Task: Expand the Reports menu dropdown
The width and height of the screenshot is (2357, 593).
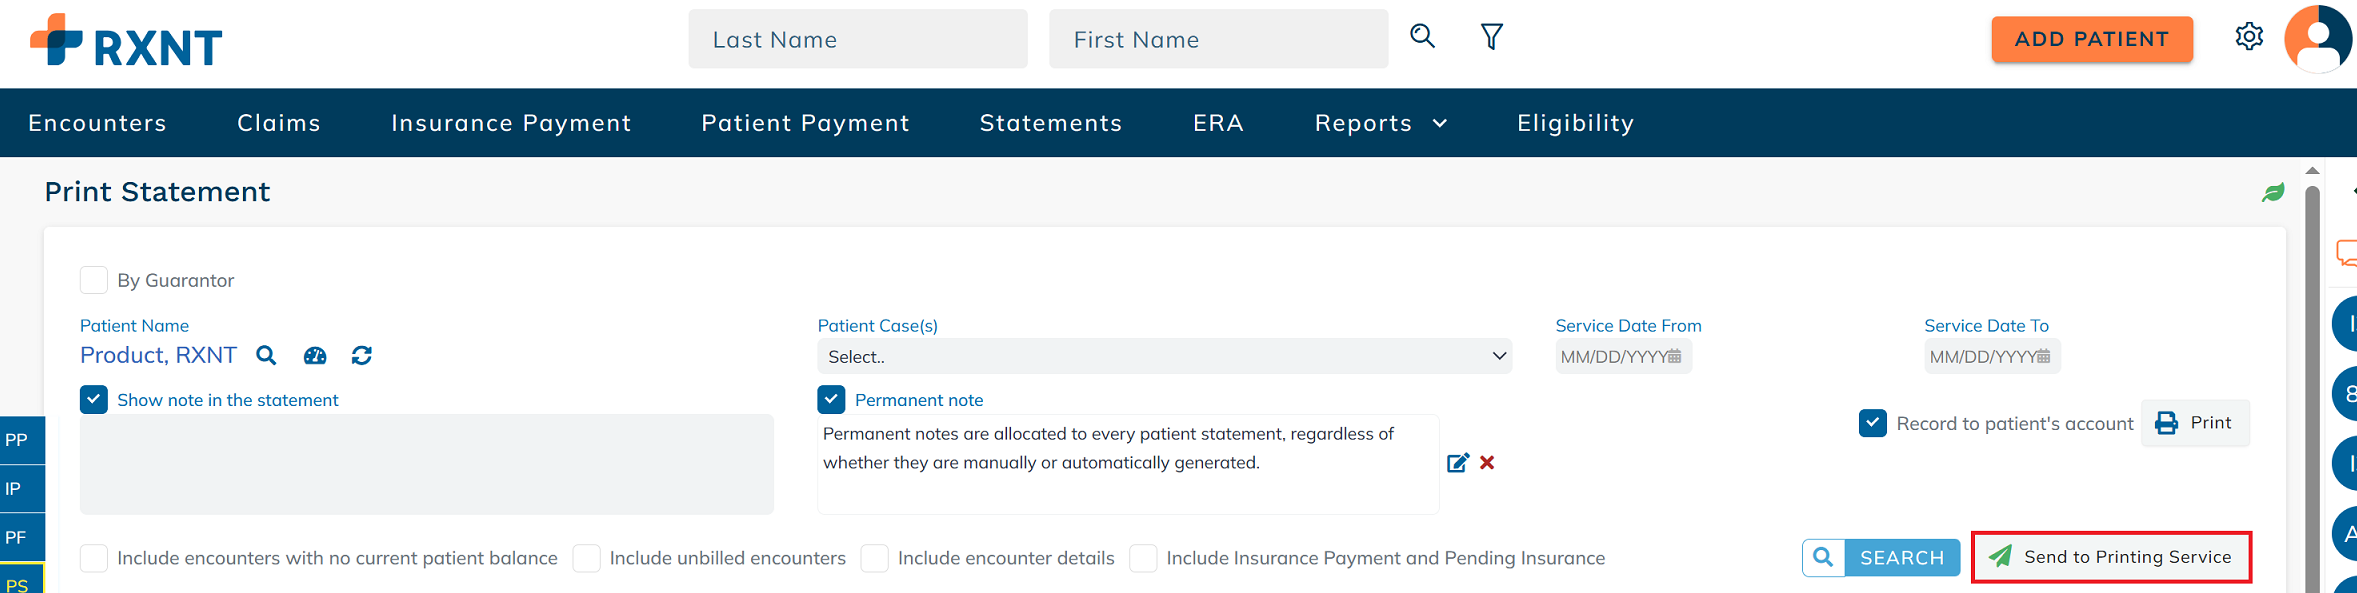Action: tap(1381, 123)
